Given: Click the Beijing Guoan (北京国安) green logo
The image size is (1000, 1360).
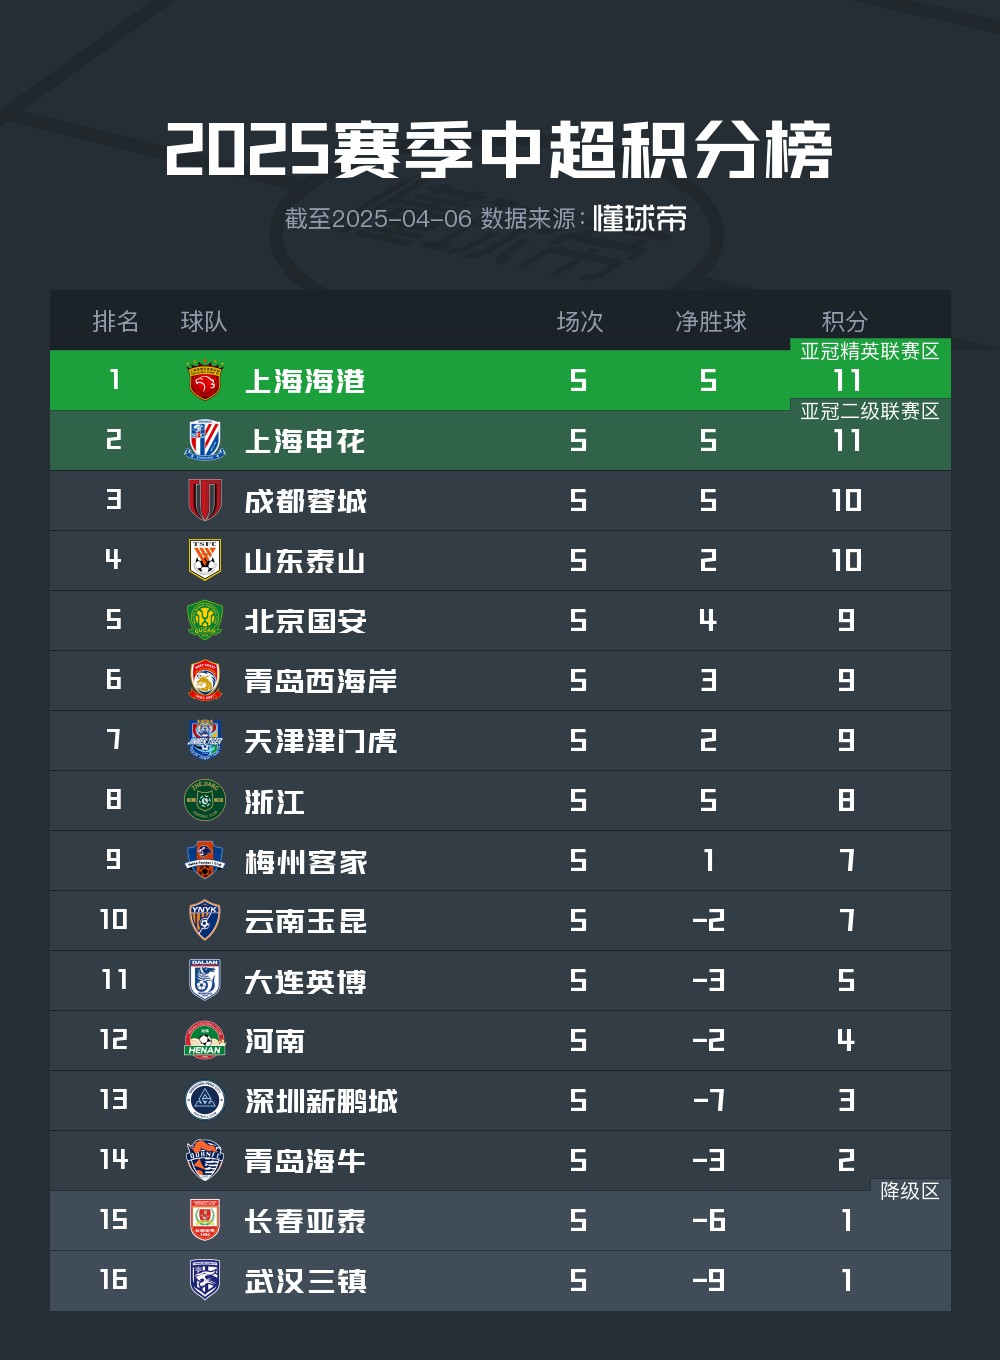Looking at the screenshot, I should coord(205,620).
